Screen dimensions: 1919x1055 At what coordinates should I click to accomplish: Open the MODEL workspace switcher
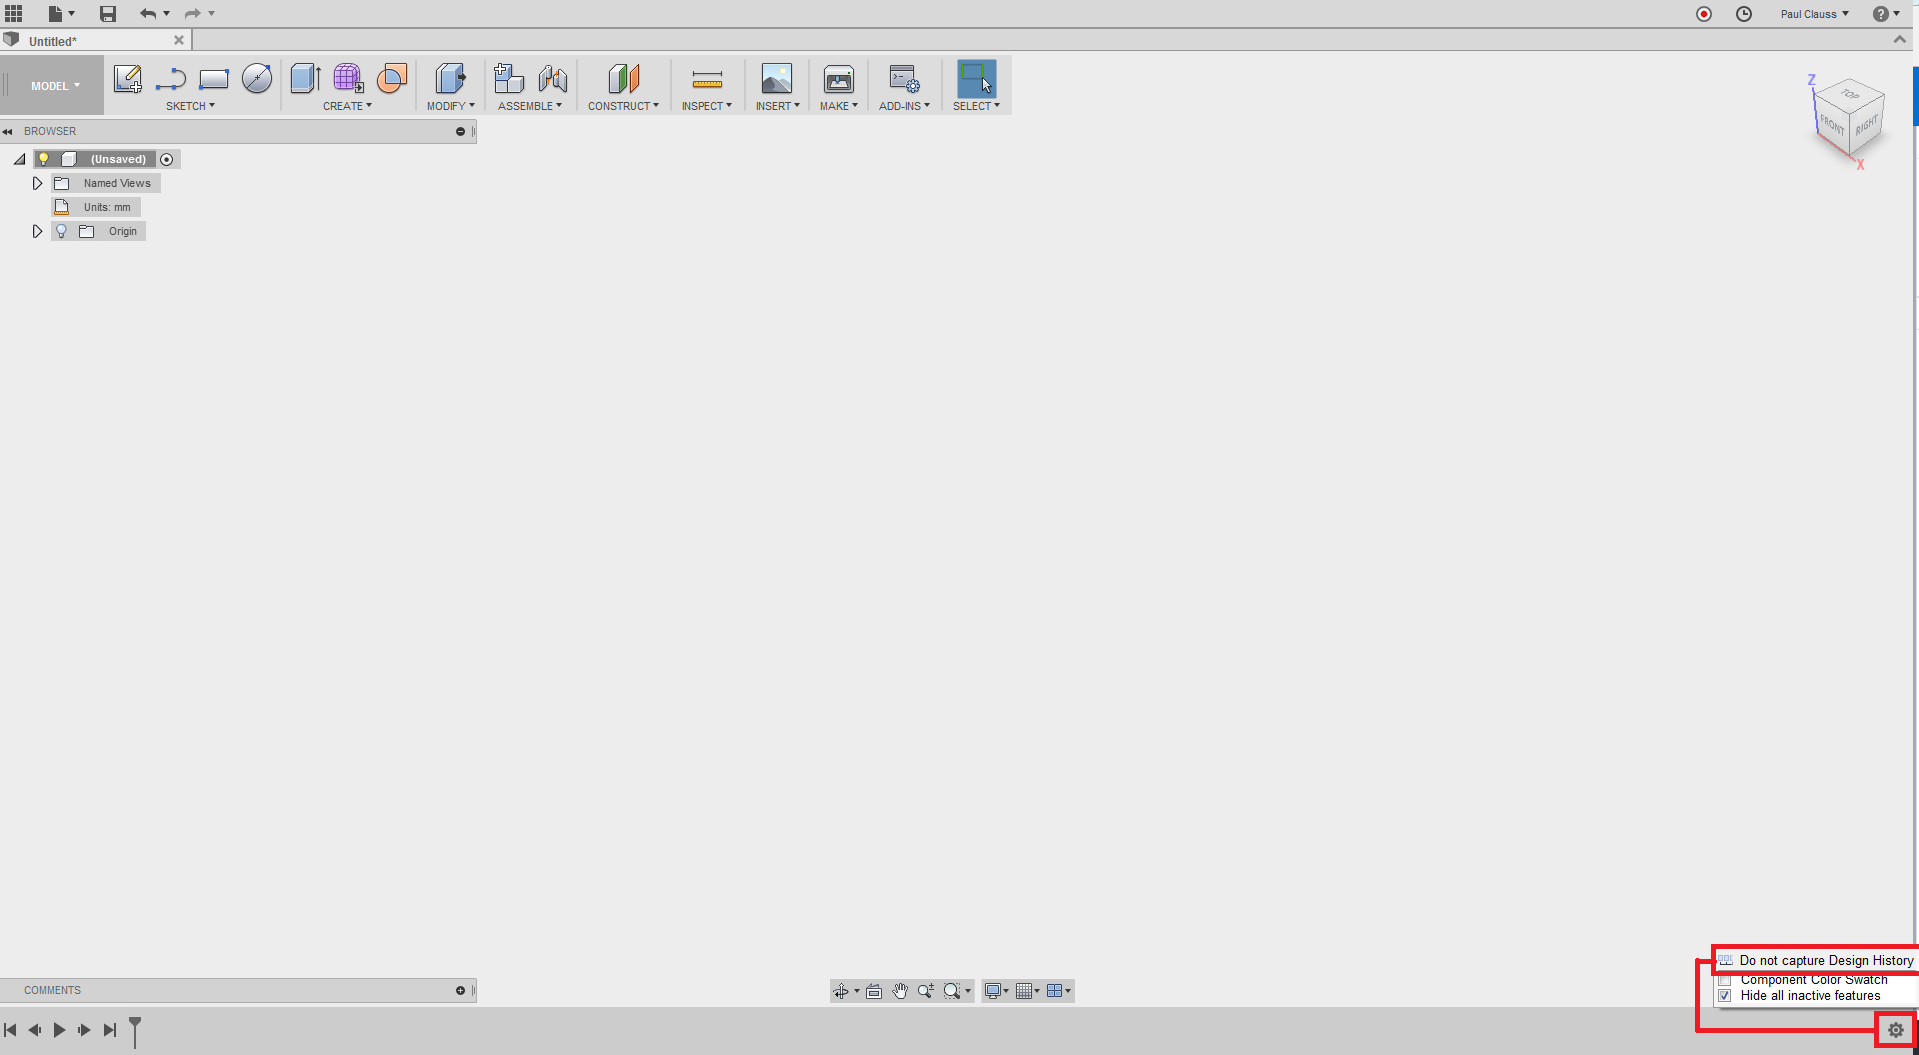(x=52, y=85)
